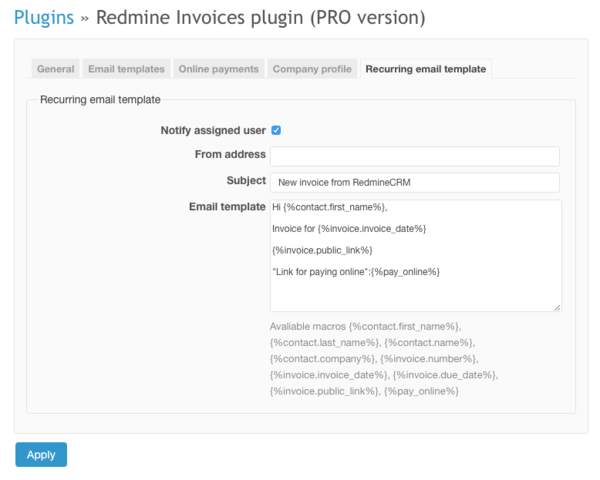Click into the Subject text field
The height and width of the screenshot is (480, 600).
point(414,182)
